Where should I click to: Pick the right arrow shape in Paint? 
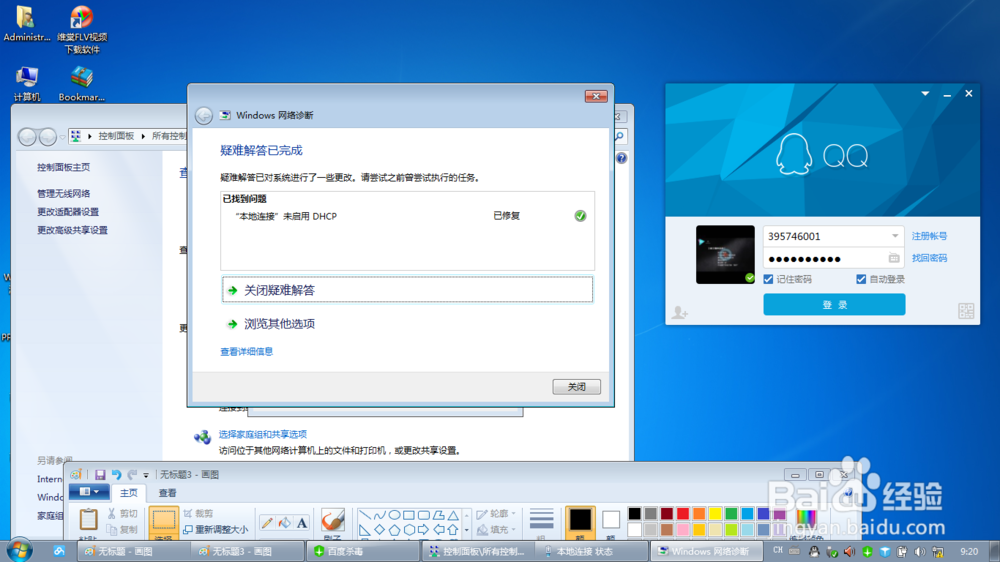[x=423, y=529]
